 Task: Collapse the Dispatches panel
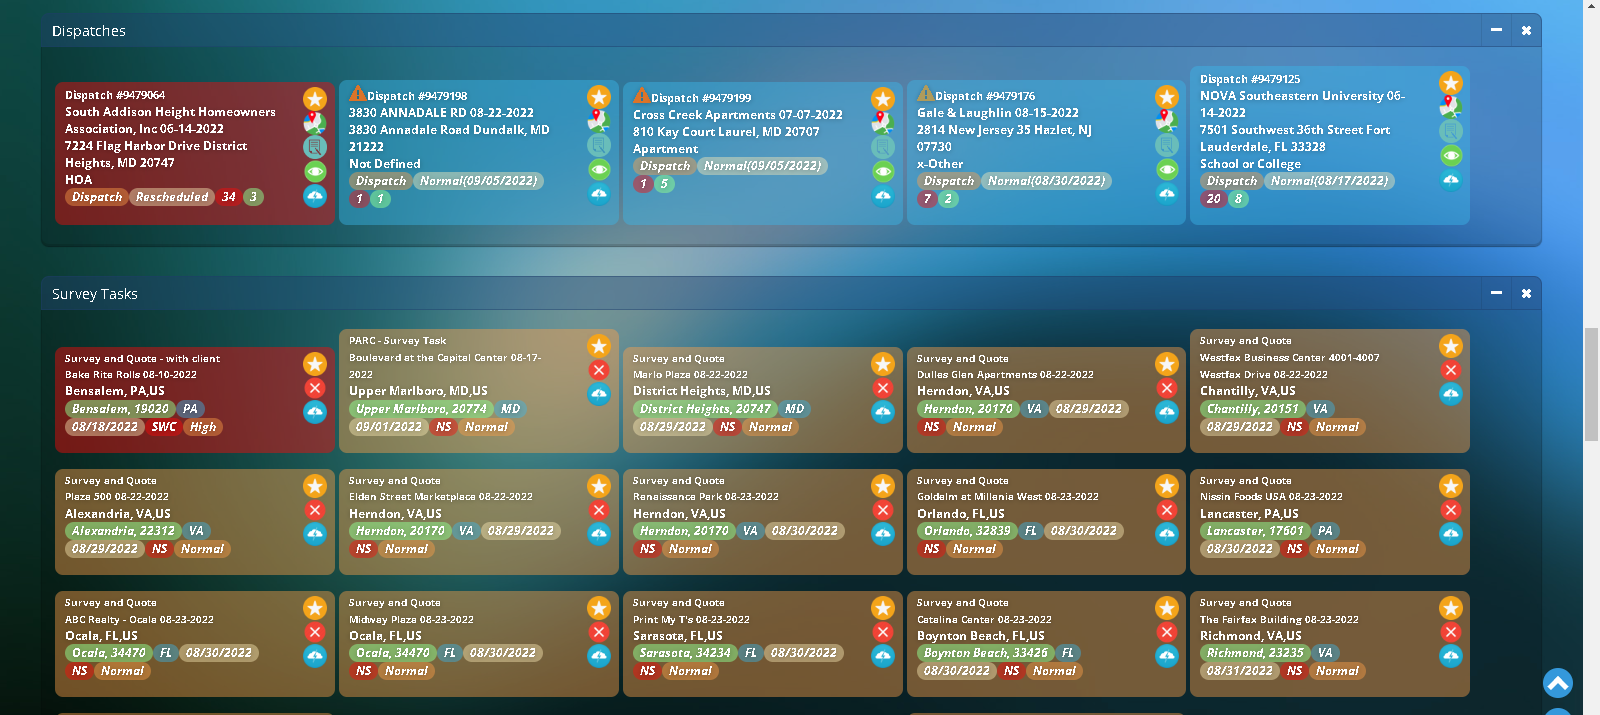[x=1496, y=30]
